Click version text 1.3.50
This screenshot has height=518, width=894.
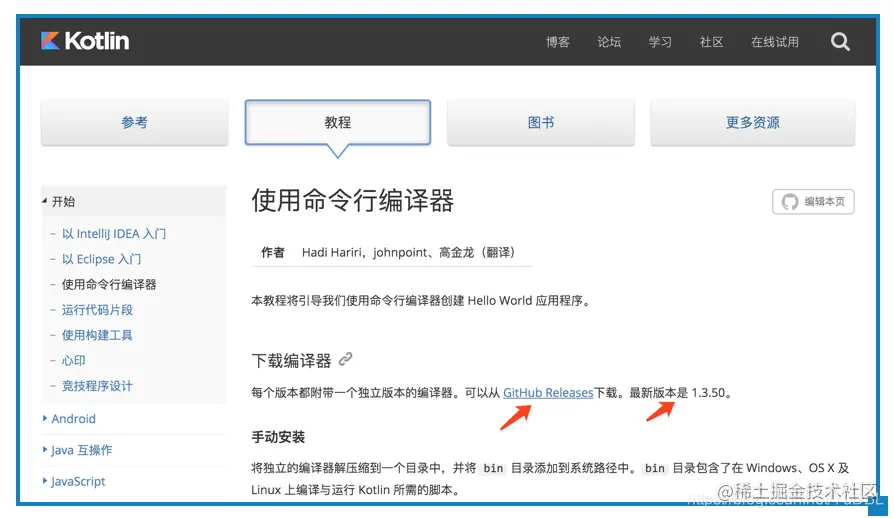708,393
